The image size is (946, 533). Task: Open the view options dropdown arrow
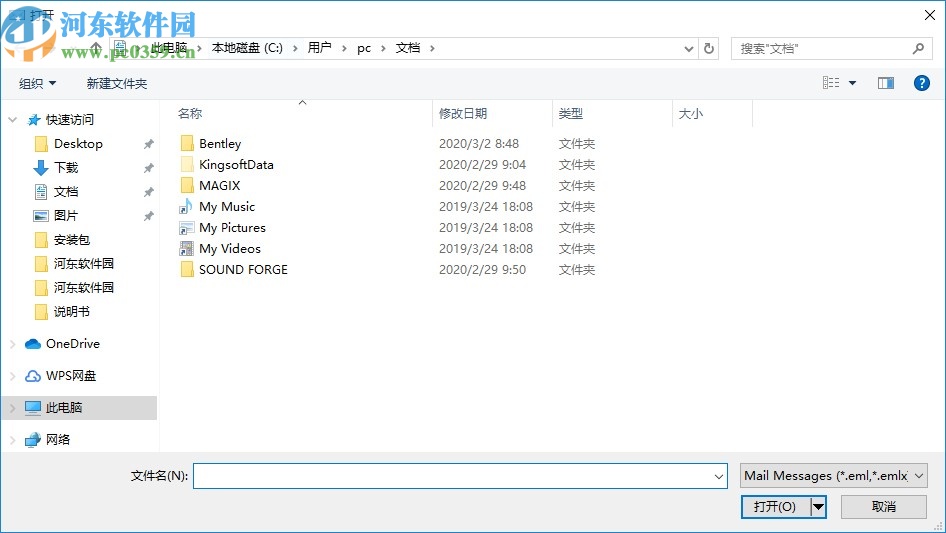coord(852,83)
